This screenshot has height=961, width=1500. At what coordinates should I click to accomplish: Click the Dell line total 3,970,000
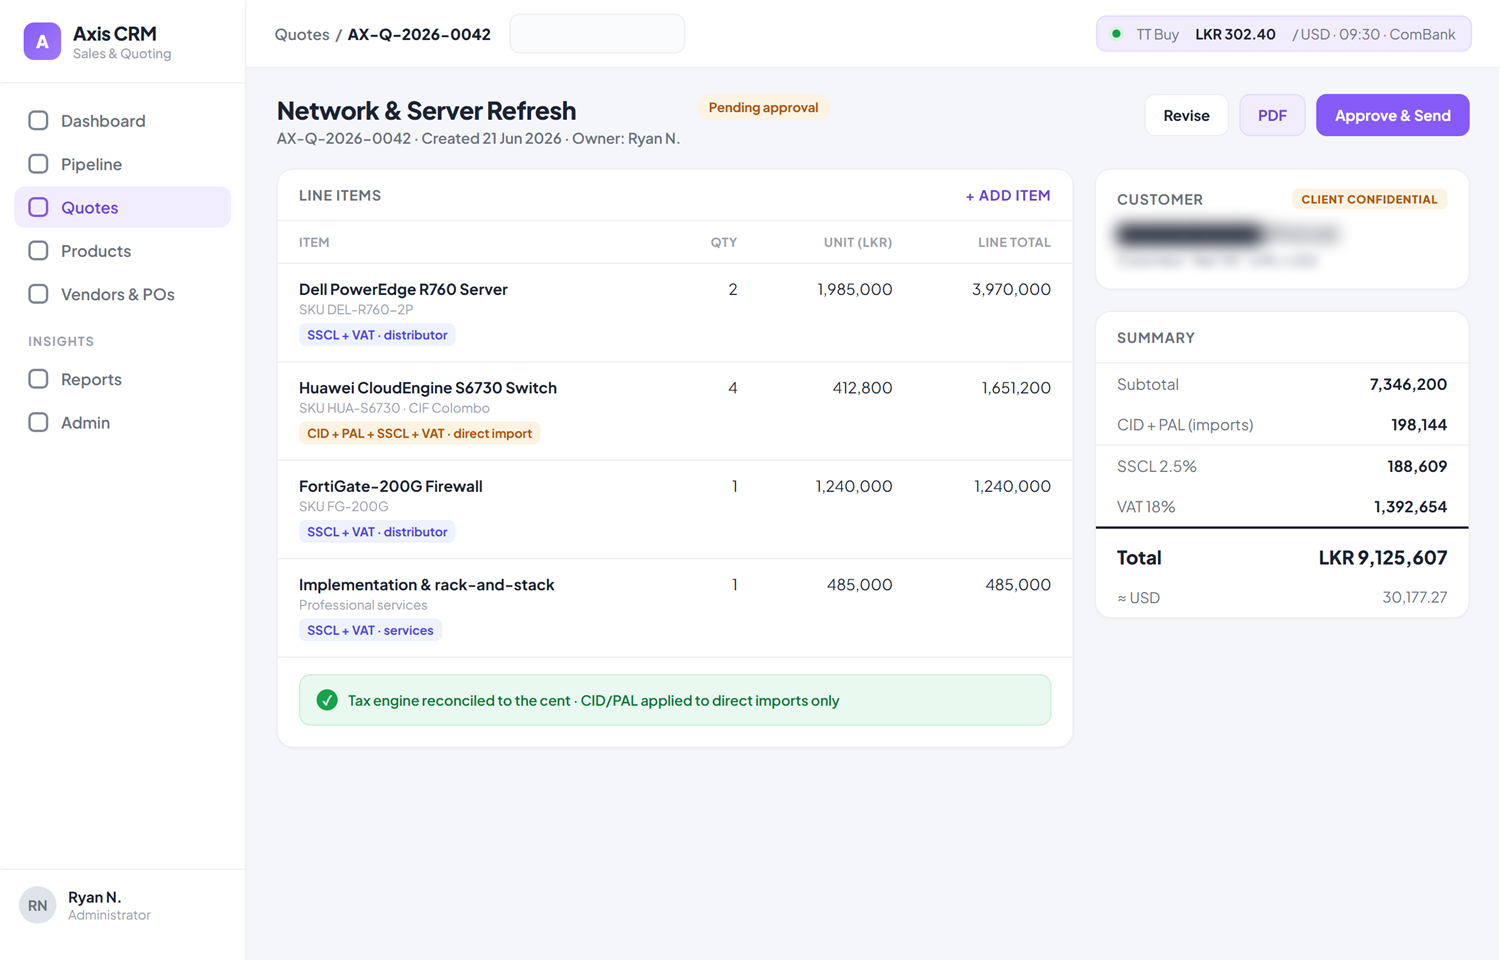[1011, 289]
